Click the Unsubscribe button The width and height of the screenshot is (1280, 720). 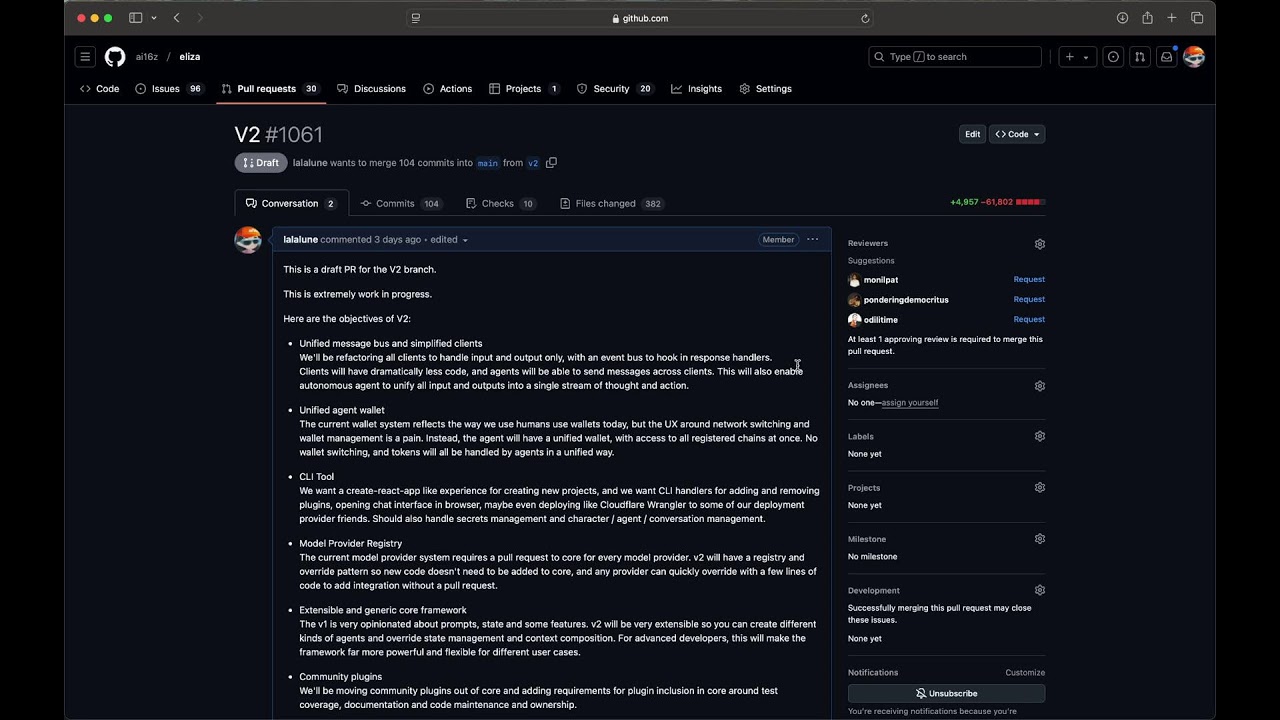pyautogui.click(x=946, y=693)
